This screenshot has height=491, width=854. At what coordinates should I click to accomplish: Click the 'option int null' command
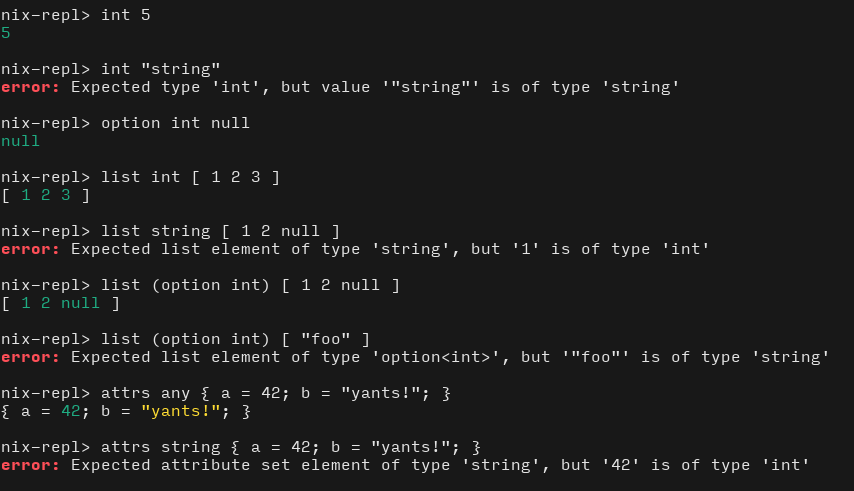pos(175,123)
